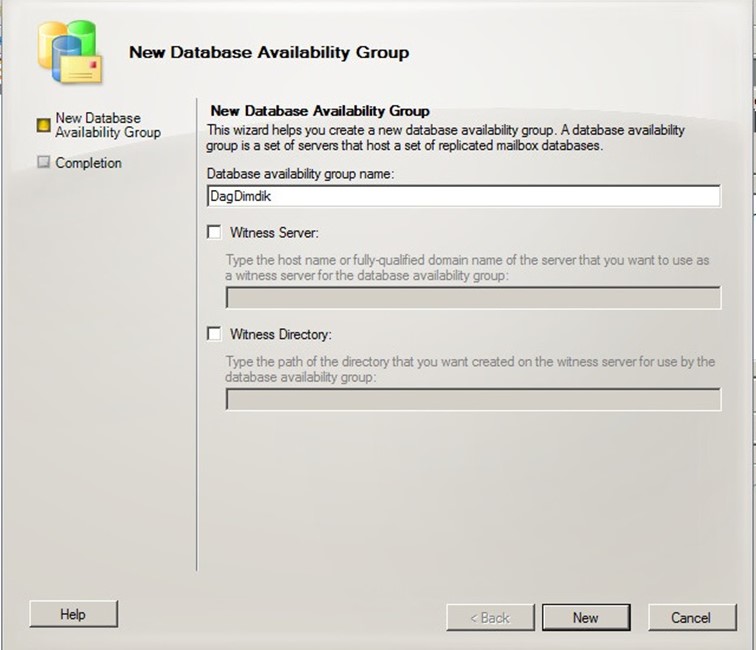Click the witness directory instruction text

[470, 369]
